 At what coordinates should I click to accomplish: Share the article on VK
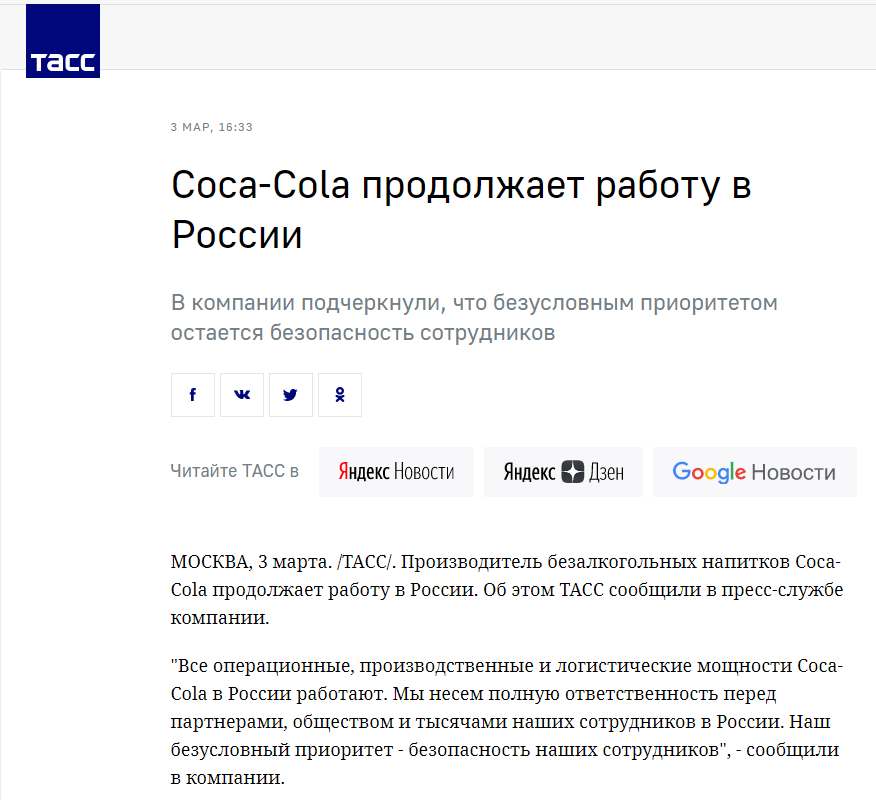pos(242,395)
